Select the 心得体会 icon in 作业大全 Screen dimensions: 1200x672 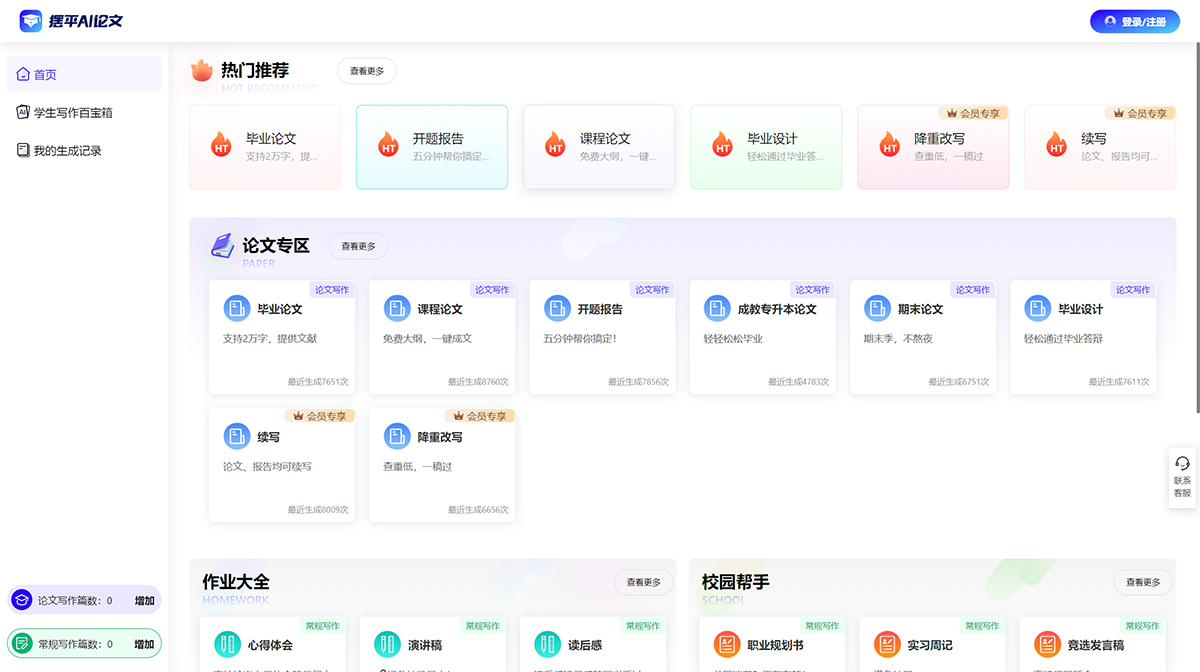tap(227, 644)
